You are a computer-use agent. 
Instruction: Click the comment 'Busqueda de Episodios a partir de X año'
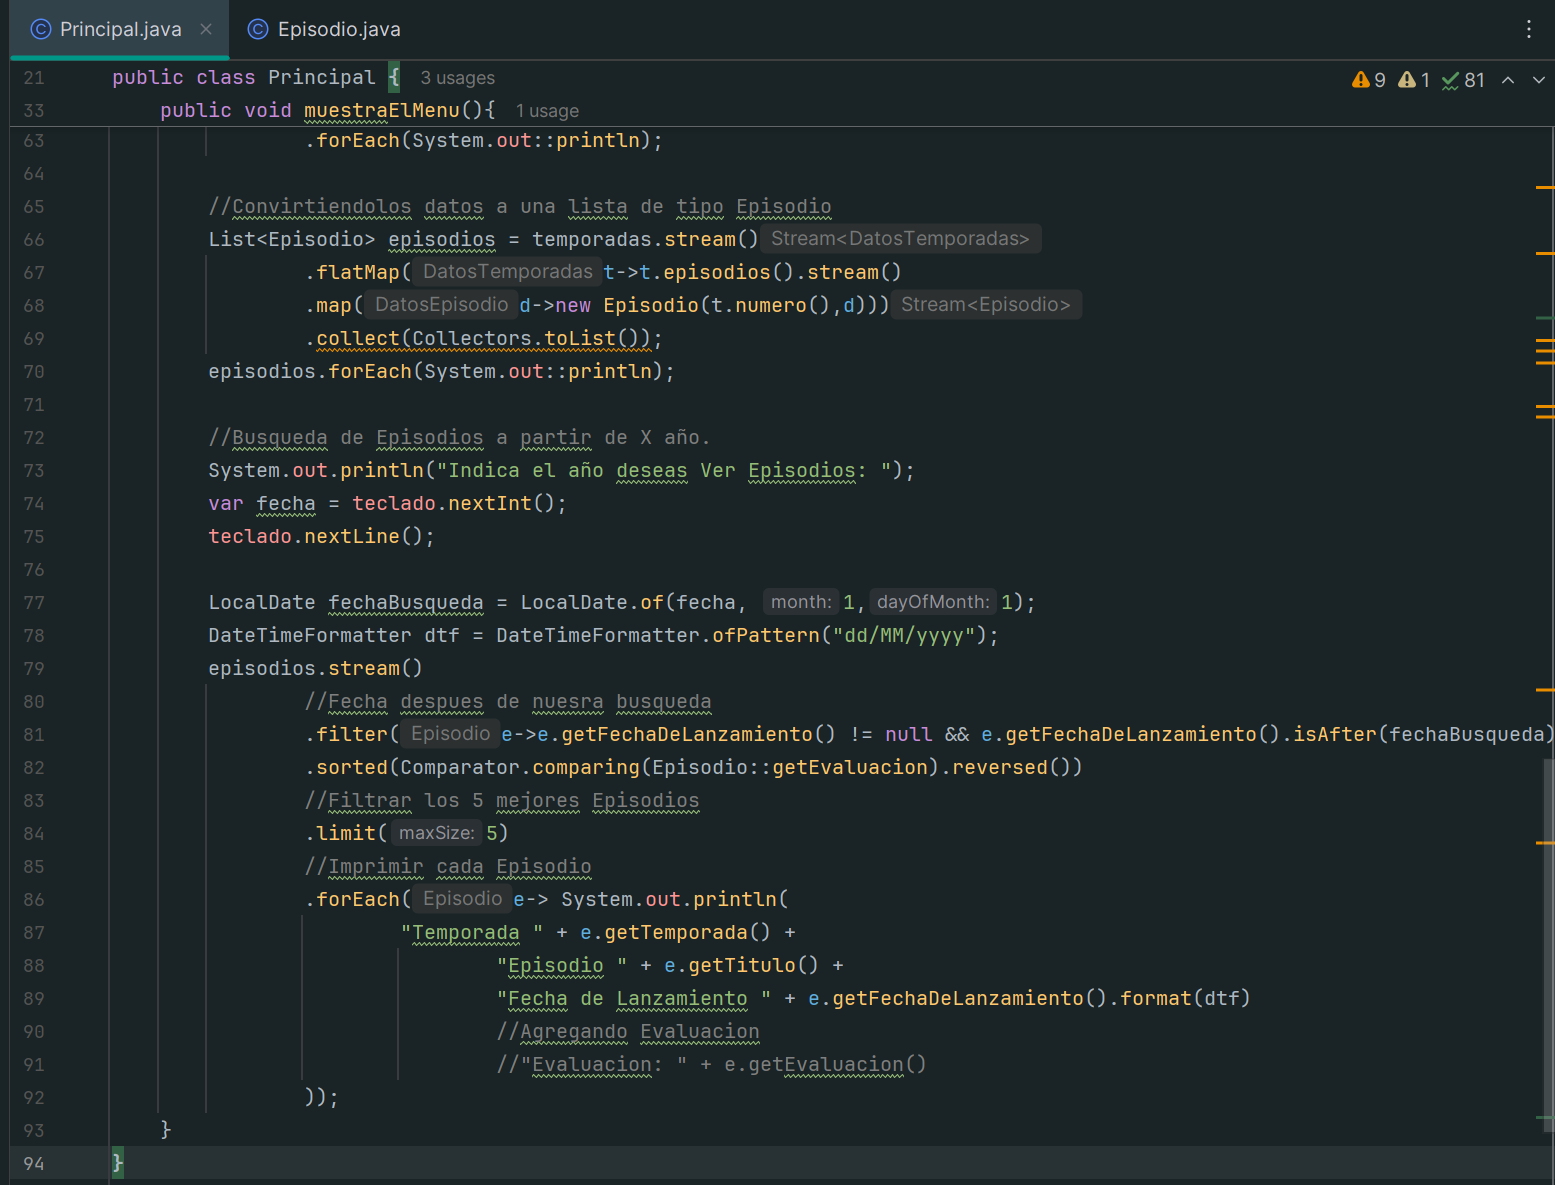459,438
